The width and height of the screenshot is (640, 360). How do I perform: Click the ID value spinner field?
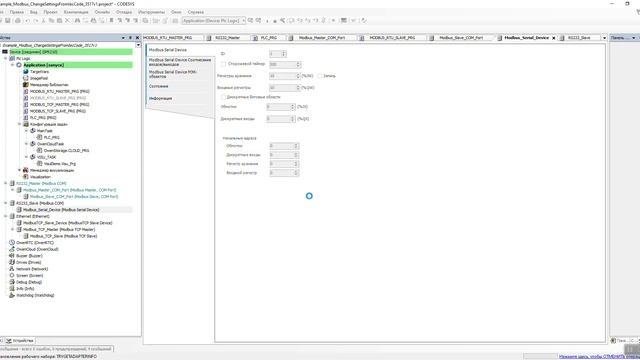coord(278,53)
